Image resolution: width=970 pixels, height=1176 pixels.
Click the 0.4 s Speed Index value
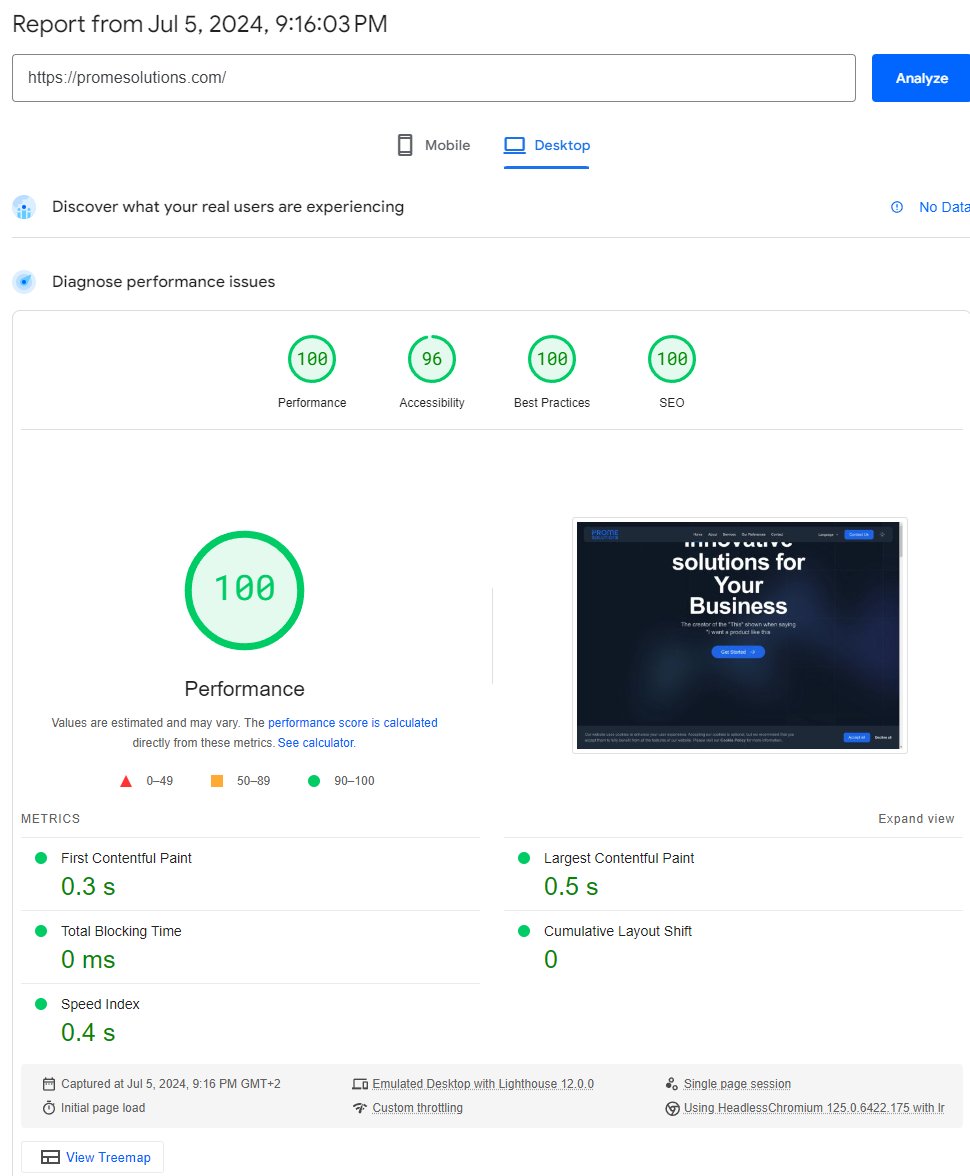[x=88, y=1033]
